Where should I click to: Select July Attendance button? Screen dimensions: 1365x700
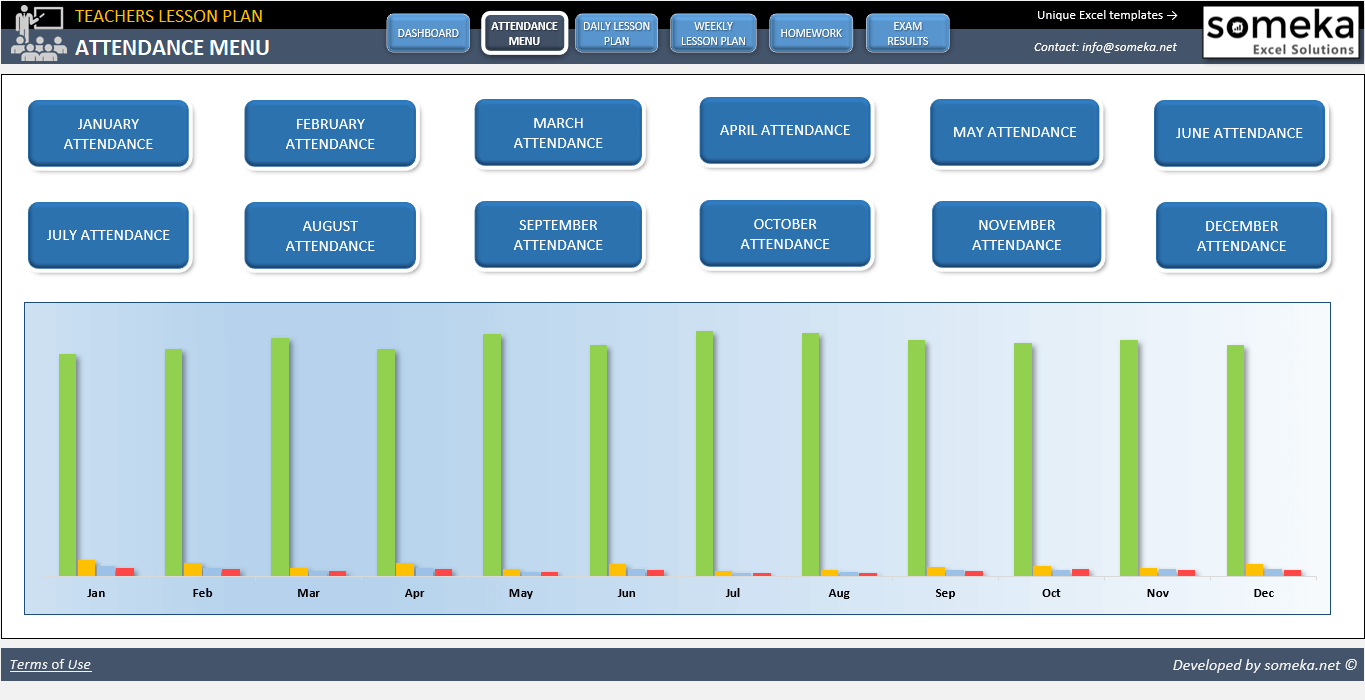(108, 236)
